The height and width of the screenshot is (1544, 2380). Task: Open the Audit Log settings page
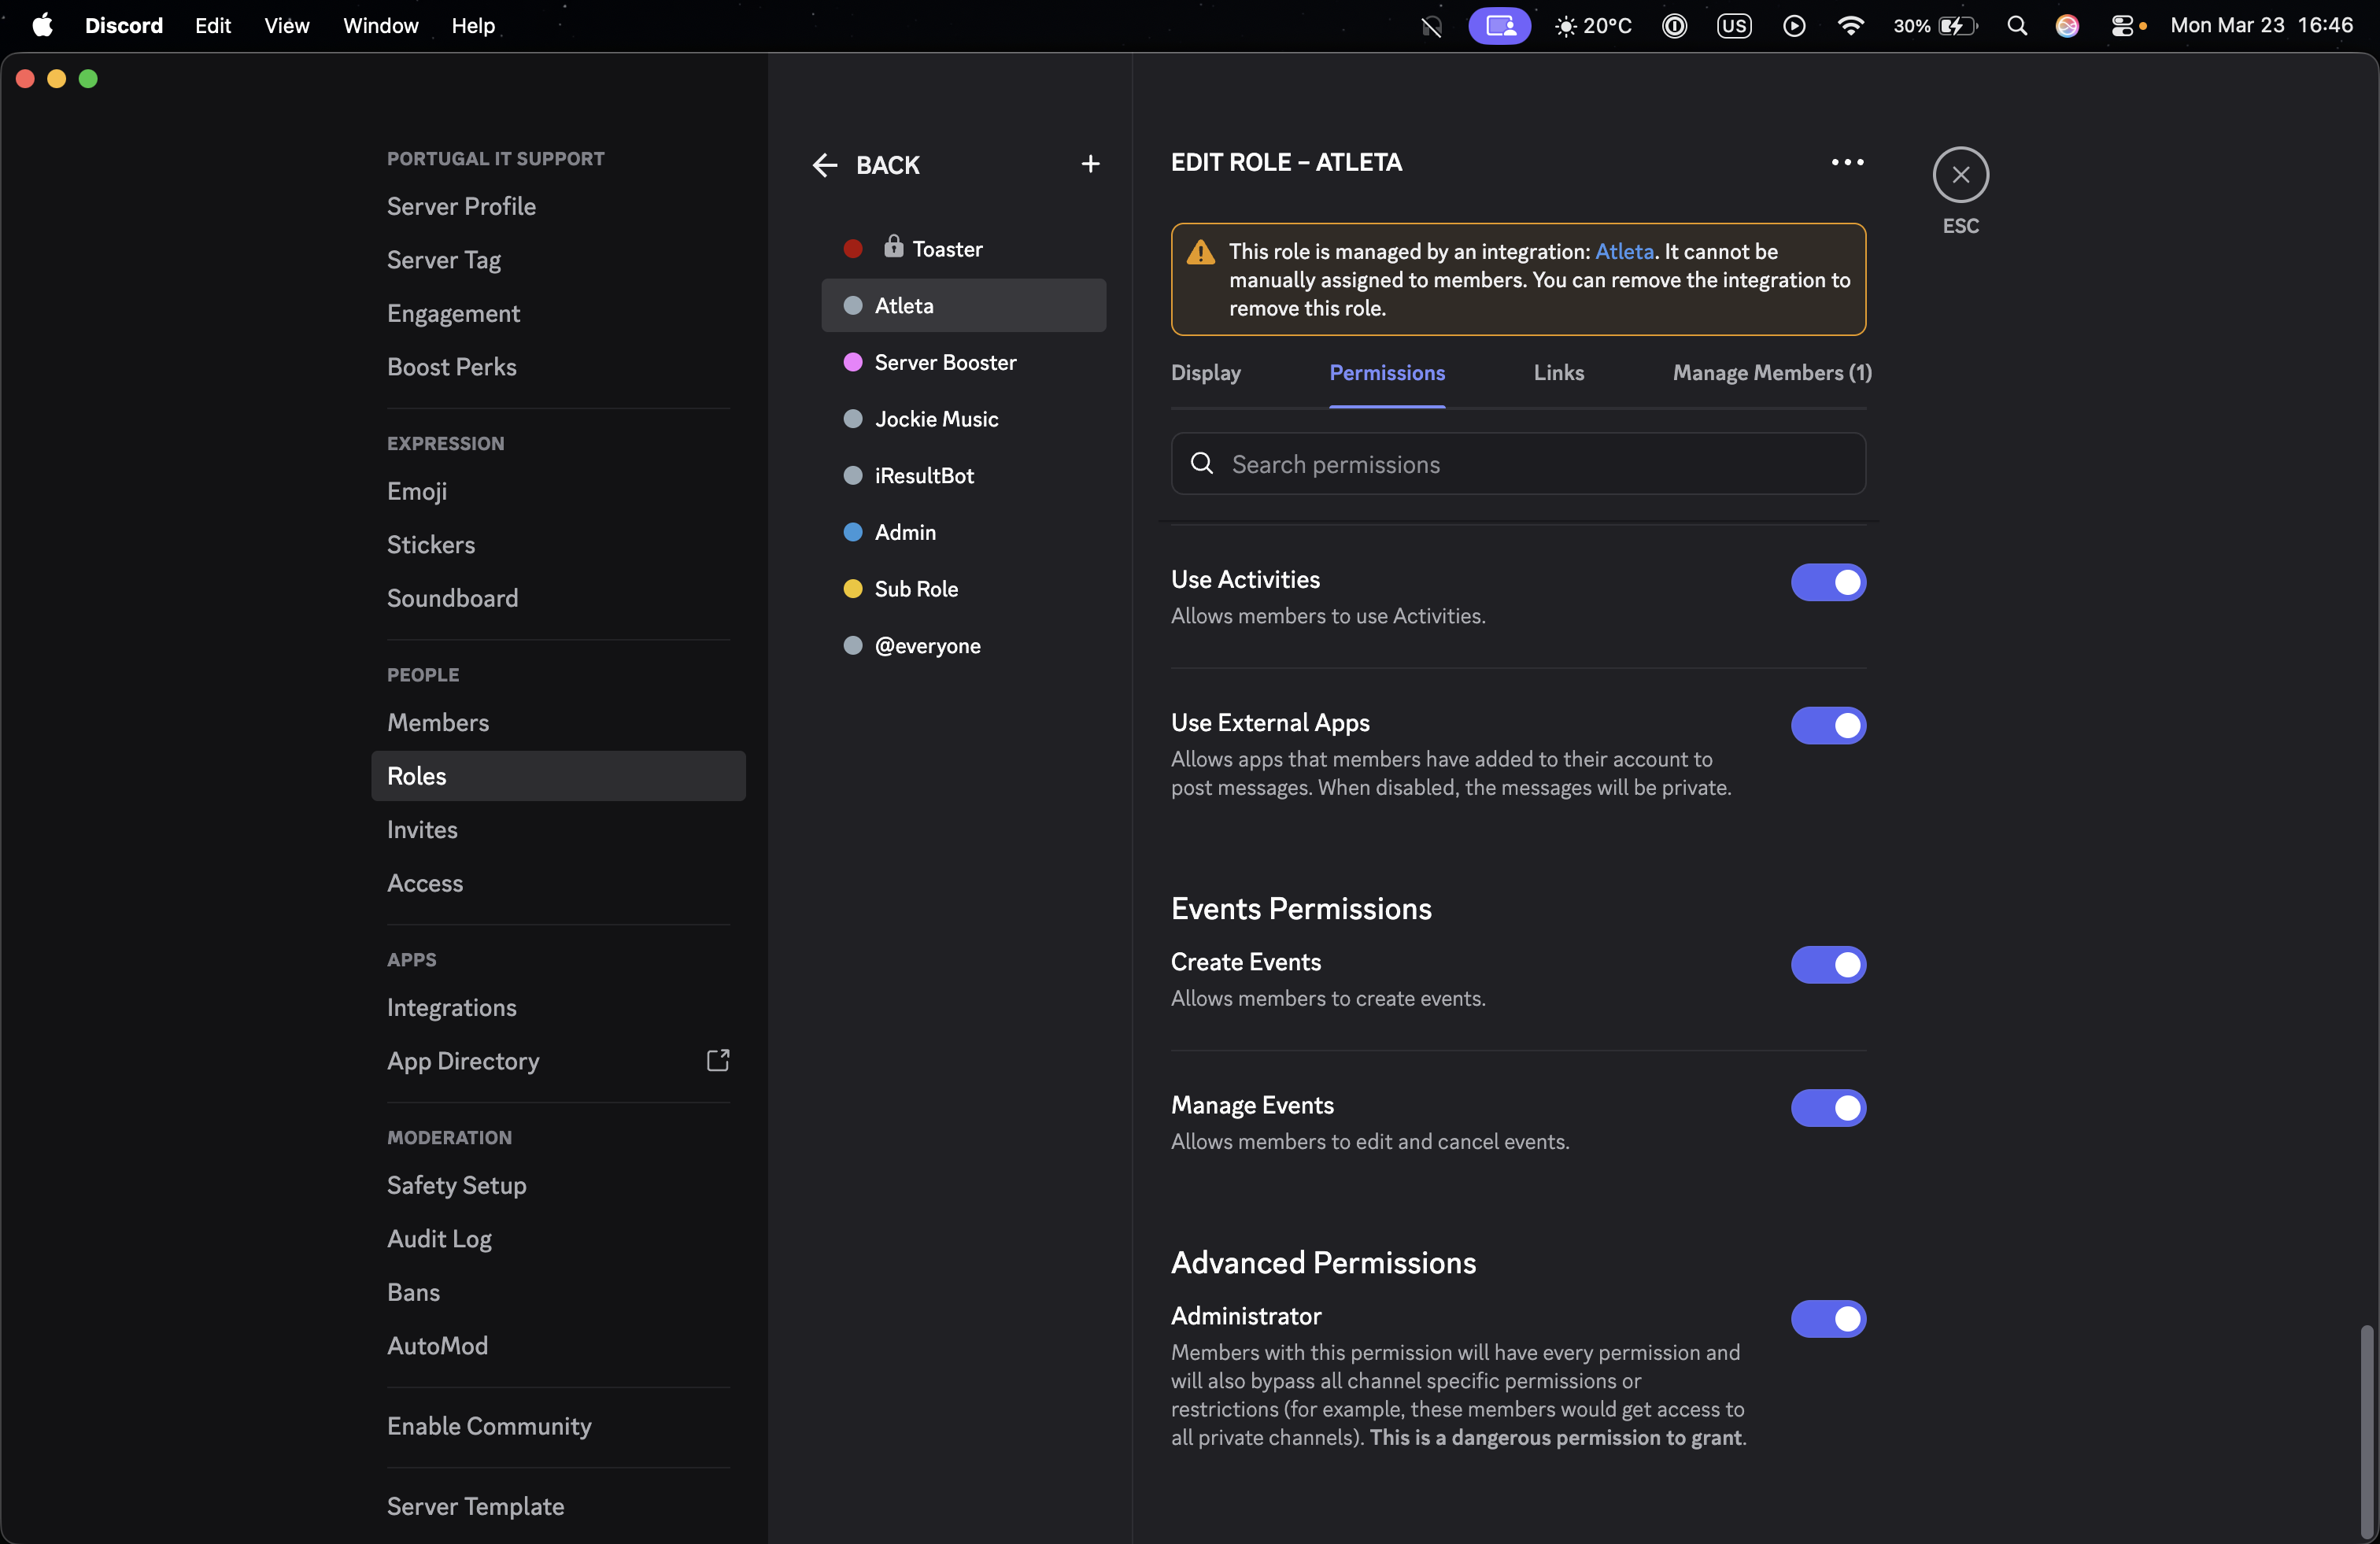tap(439, 1238)
